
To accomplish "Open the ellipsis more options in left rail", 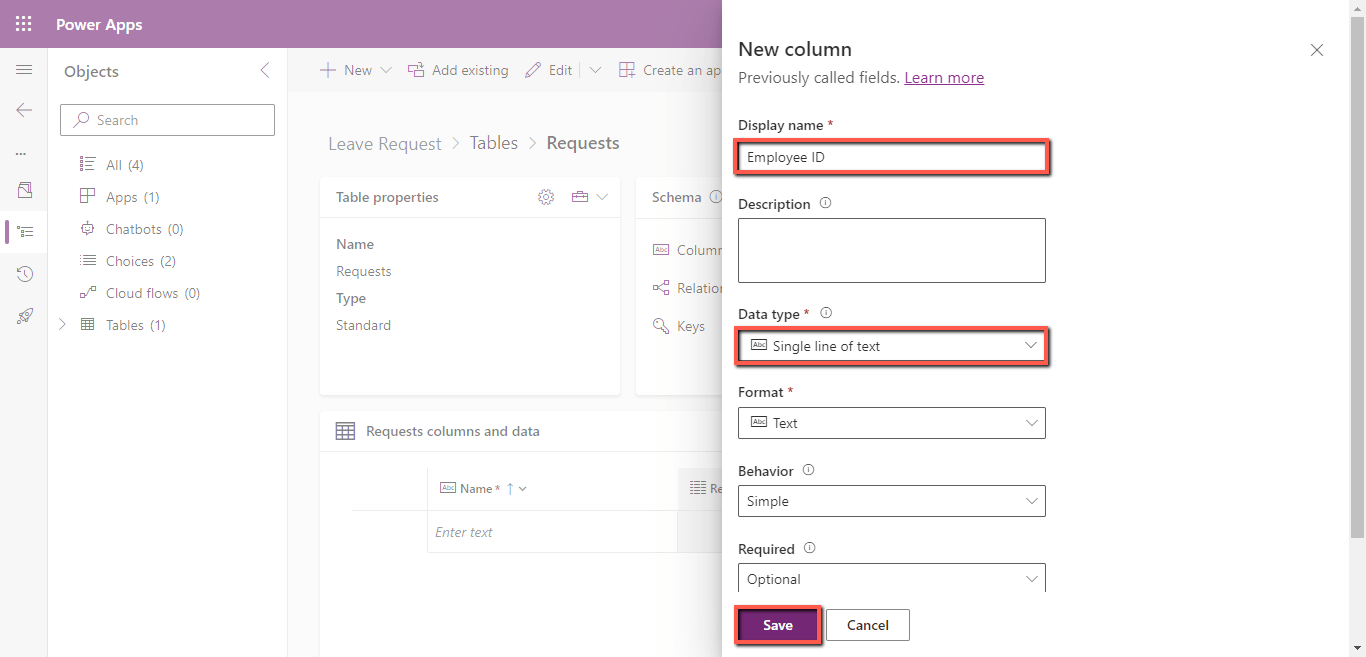I will [21, 154].
